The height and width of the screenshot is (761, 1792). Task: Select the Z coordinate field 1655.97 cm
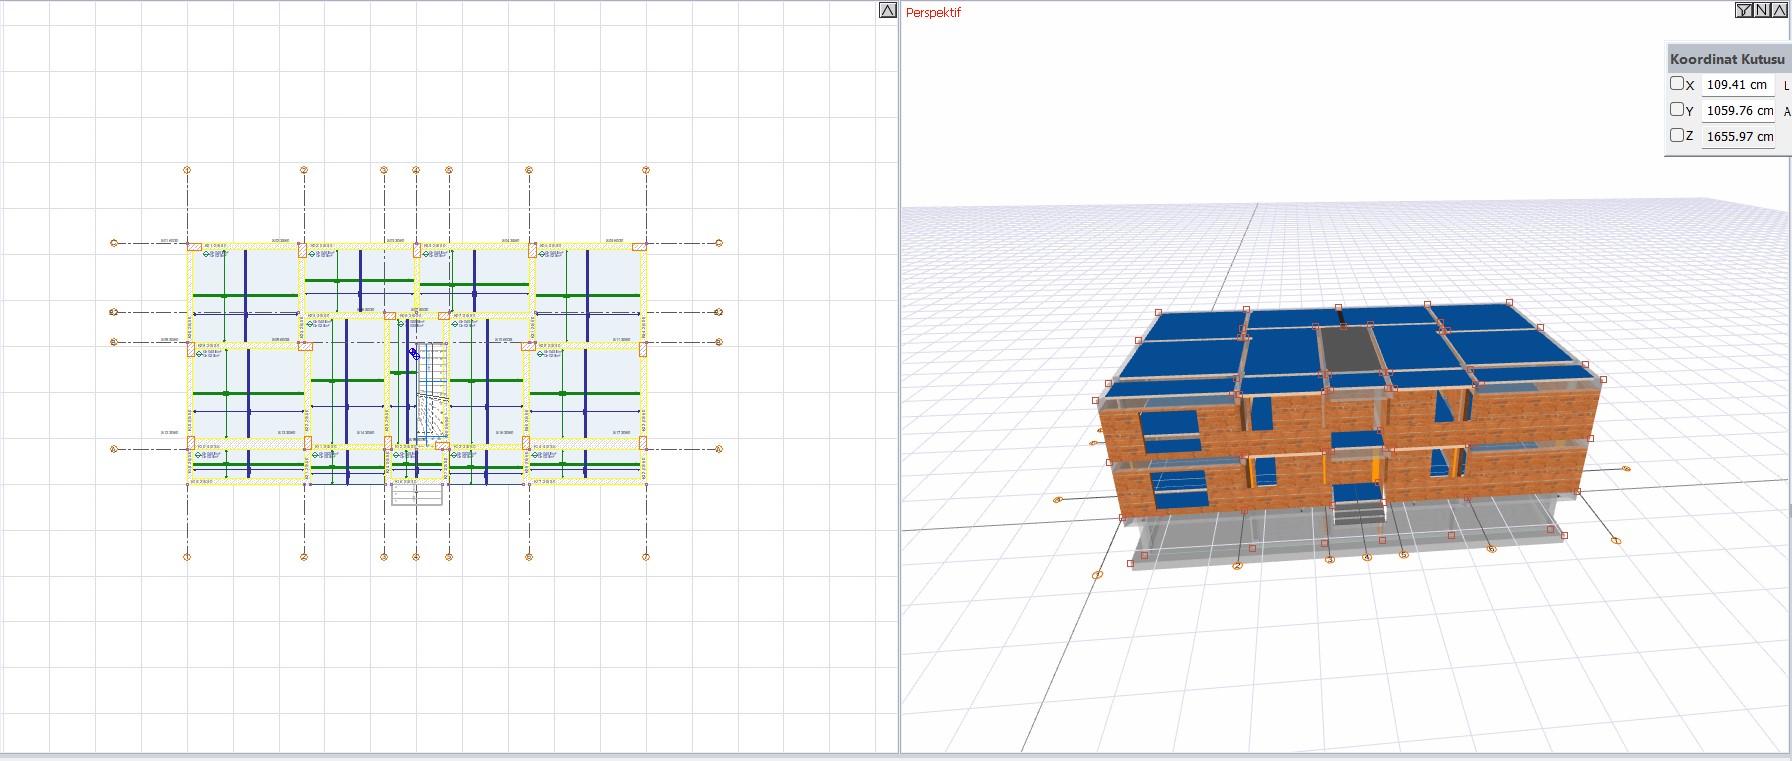click(x=1738, y=137)
